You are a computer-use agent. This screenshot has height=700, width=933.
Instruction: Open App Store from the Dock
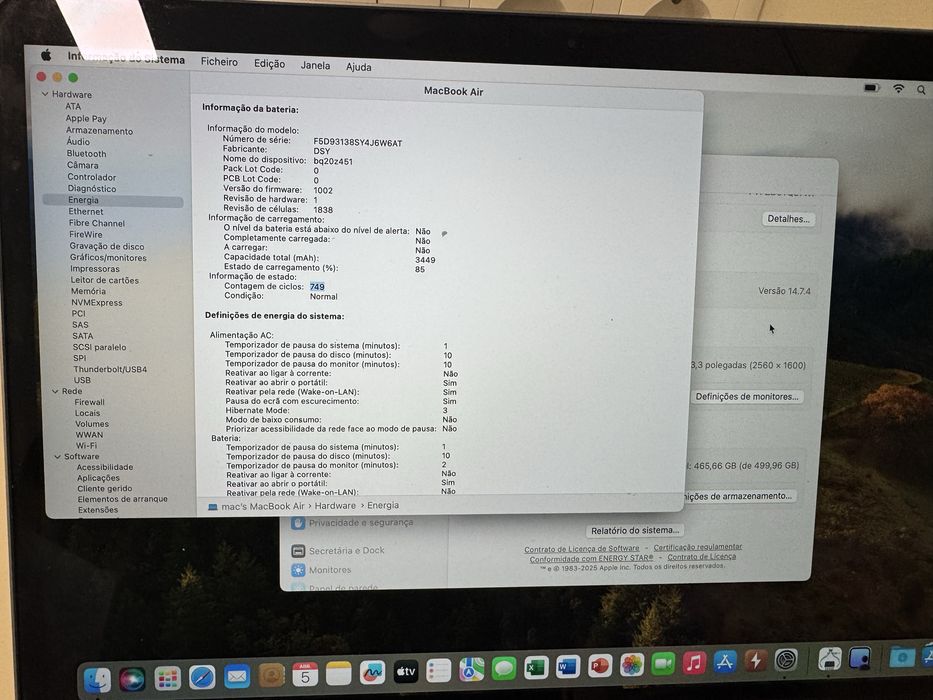point(725,661)
